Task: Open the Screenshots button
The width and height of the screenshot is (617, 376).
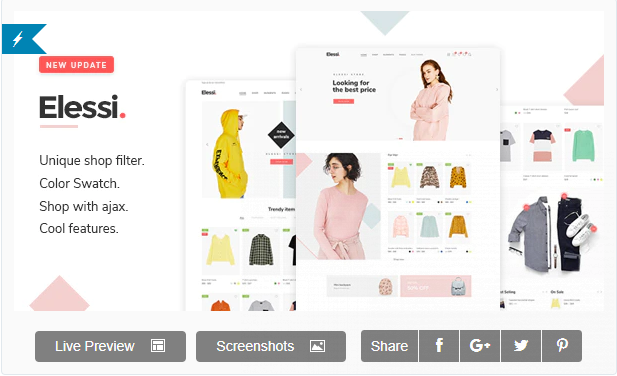Action: point(271,346)
